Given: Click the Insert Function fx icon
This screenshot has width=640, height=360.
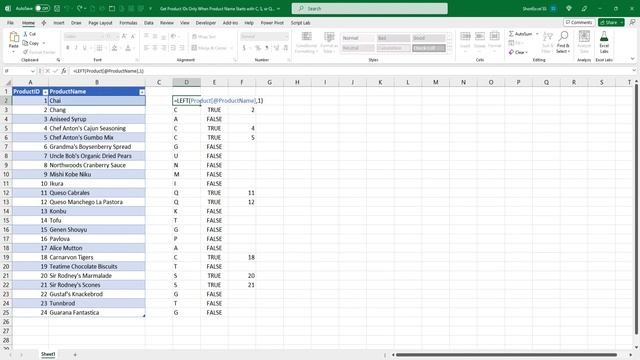Looking at the screenshot, I should point(64,71).
